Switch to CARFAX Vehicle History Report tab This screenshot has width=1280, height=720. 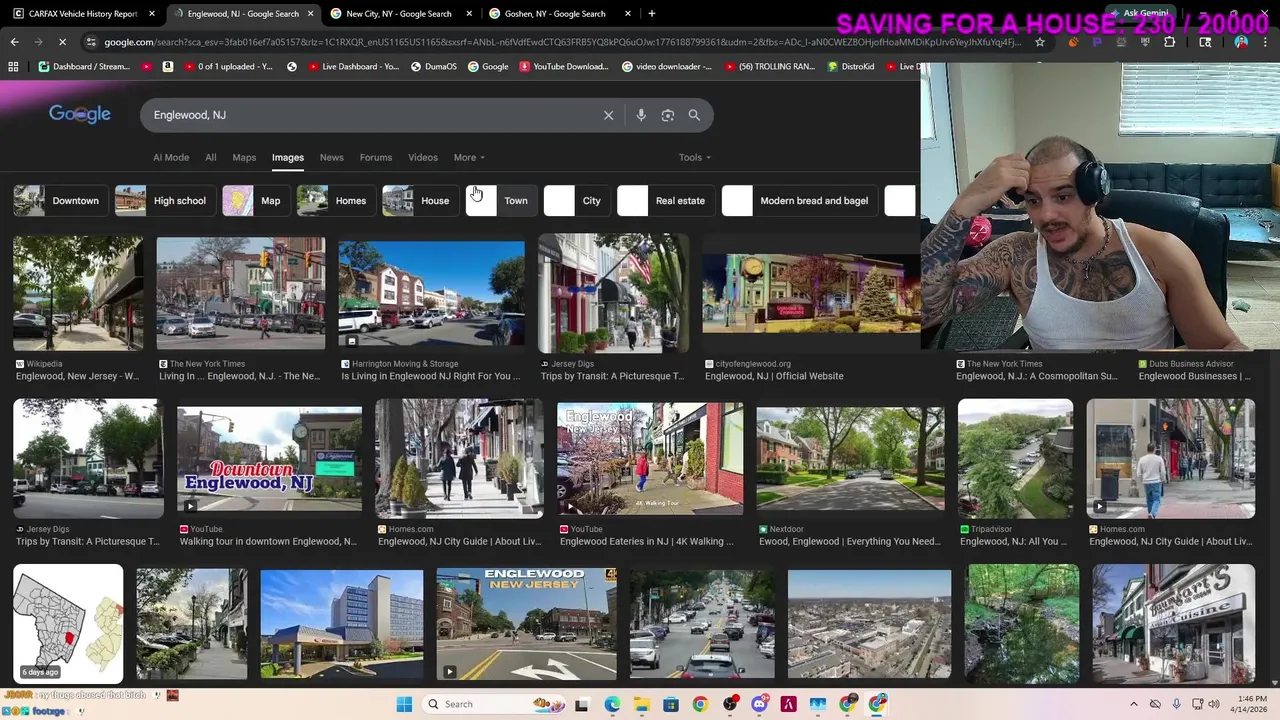tap(82, 13)
